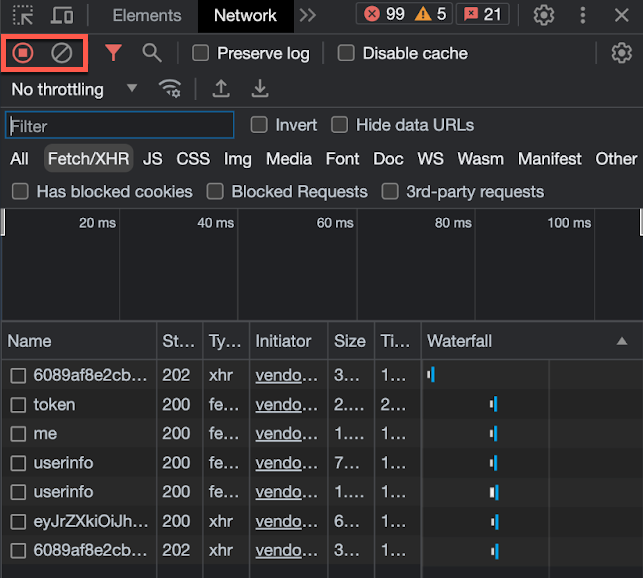Screen dimensions: 643x578
Task: Click the 20 ms overview timeline marker
Action: [97, 223]
